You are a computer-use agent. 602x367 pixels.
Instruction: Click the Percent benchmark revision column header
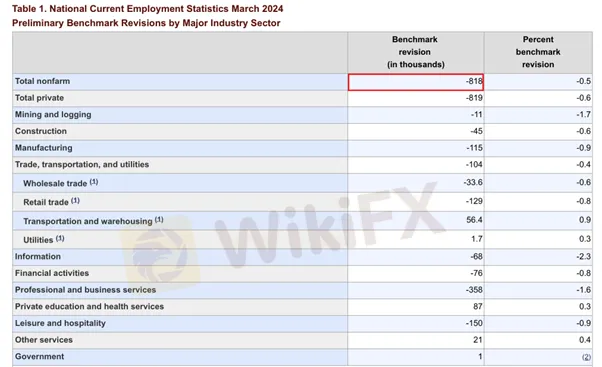[538, 52]
